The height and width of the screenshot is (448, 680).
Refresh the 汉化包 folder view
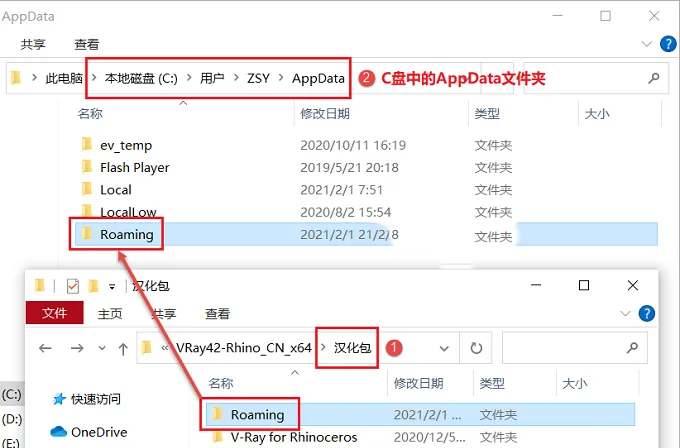(476, 348)
